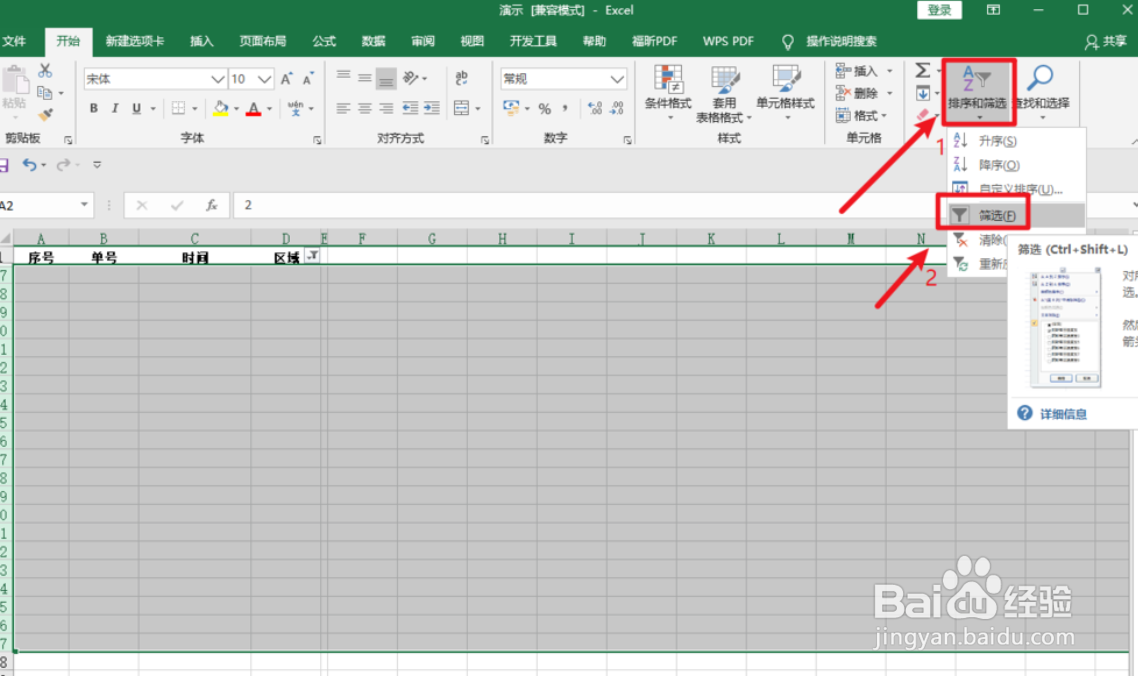Switch to the 视图 tab
Screen dimensions: 1138x676
[472, 41]
